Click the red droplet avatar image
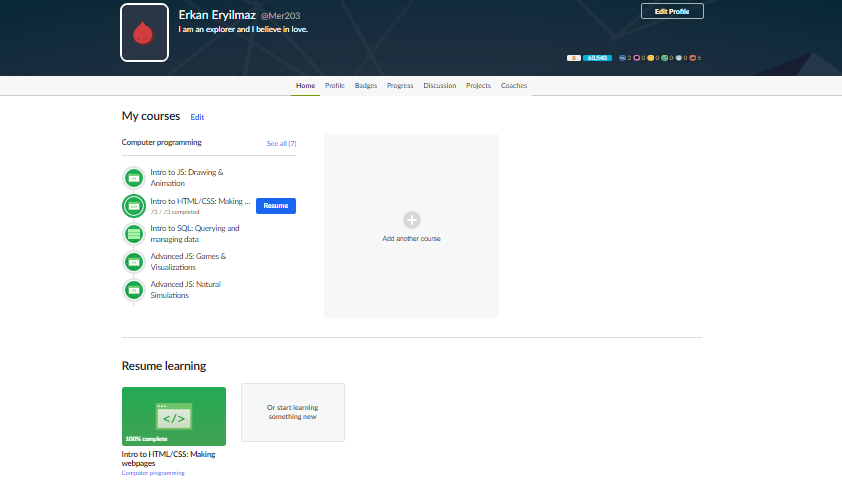Viewport: 842px width, 504px height. (x=144, y=33)
